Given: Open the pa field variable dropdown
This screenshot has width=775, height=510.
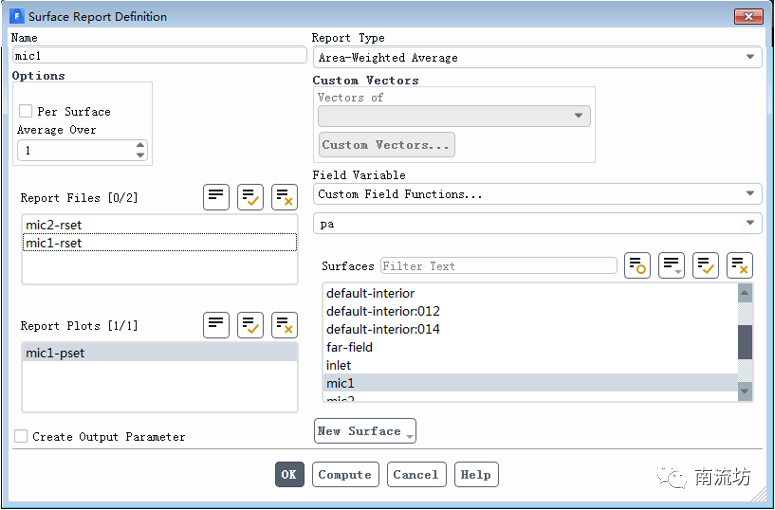Looking at the screenshot, I should coord(538,224).
